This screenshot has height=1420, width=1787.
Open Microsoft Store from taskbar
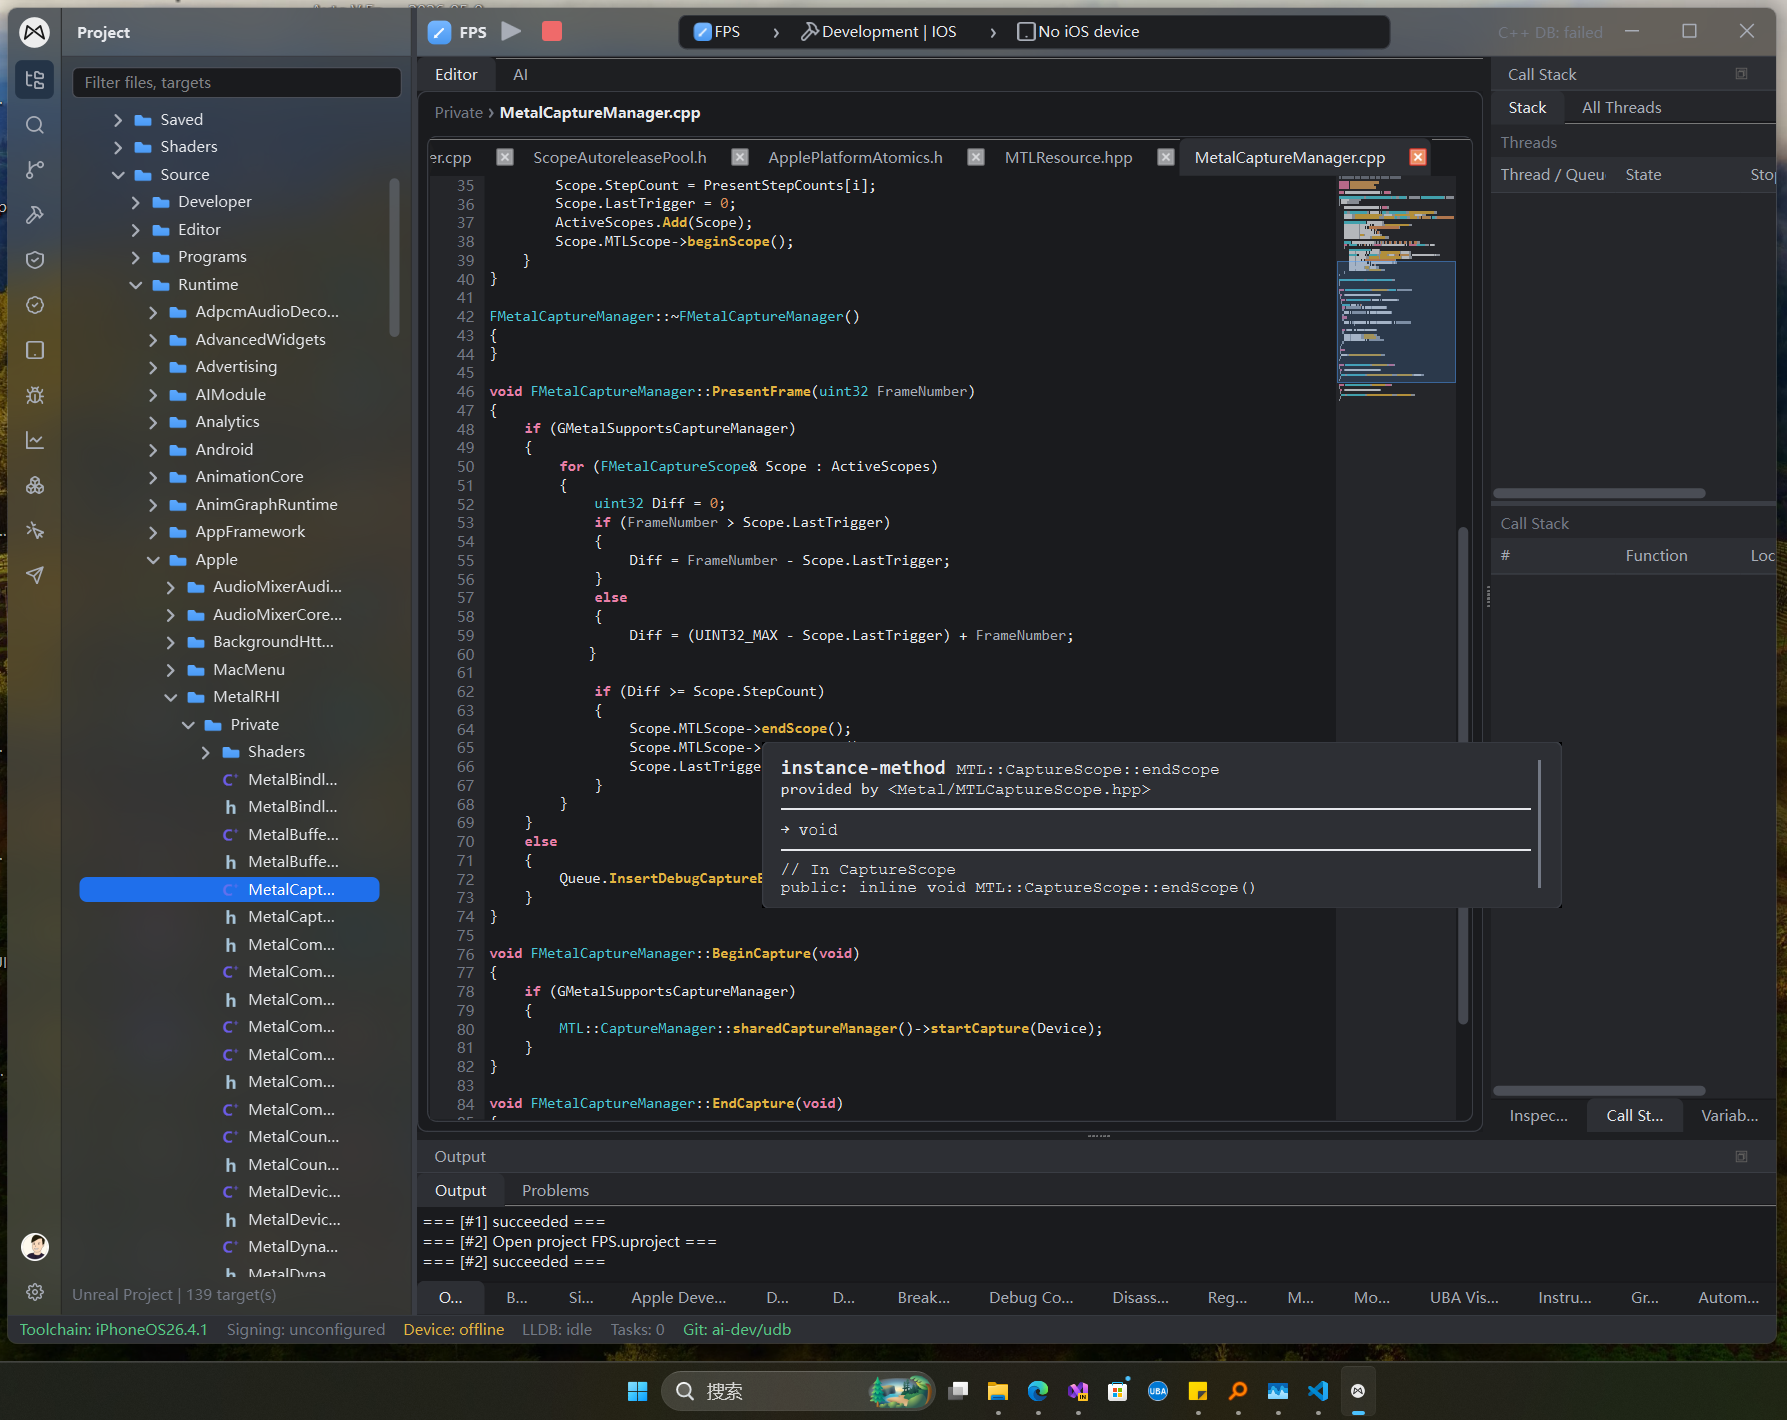(1118, 1391)
